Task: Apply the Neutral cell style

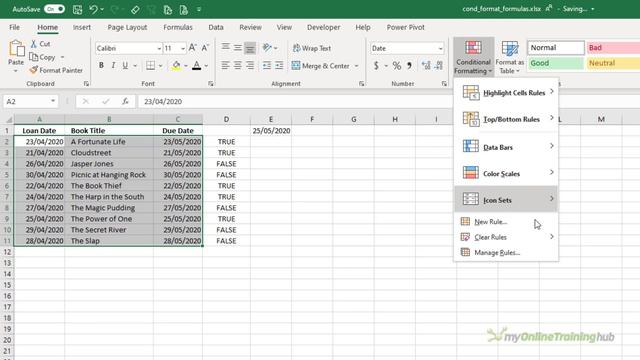Action: click(x=613, y=63)
